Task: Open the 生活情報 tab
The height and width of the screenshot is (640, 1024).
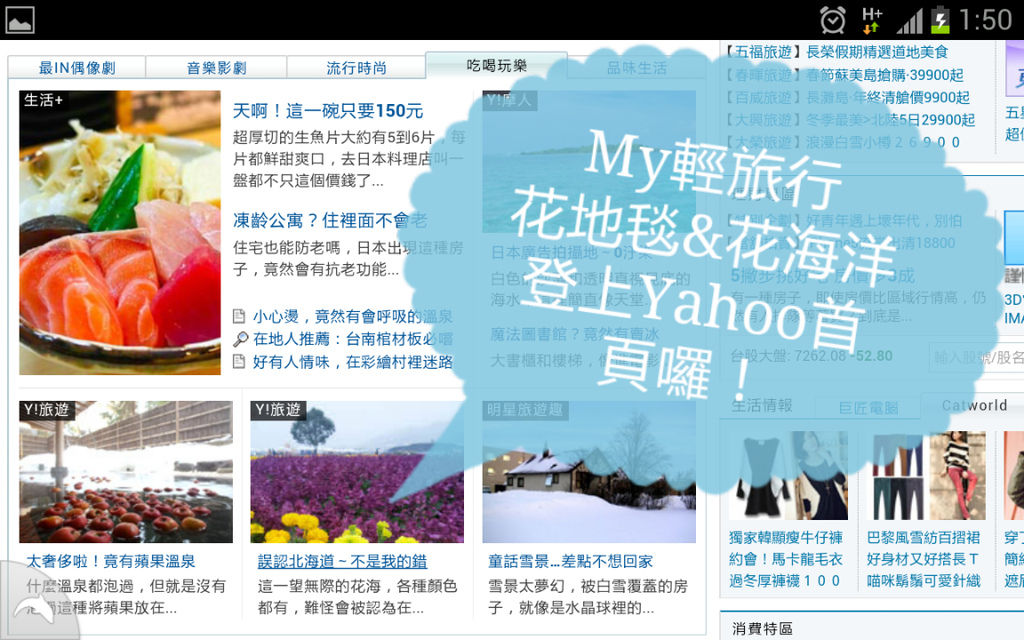Action: (x=761, y=406)
